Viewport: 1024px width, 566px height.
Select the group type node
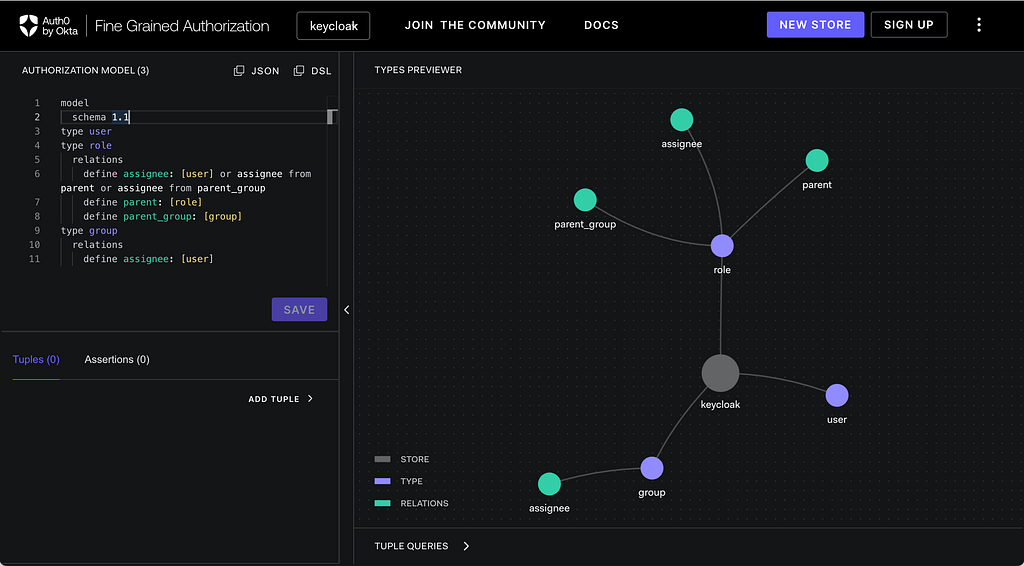coord(652,468)
